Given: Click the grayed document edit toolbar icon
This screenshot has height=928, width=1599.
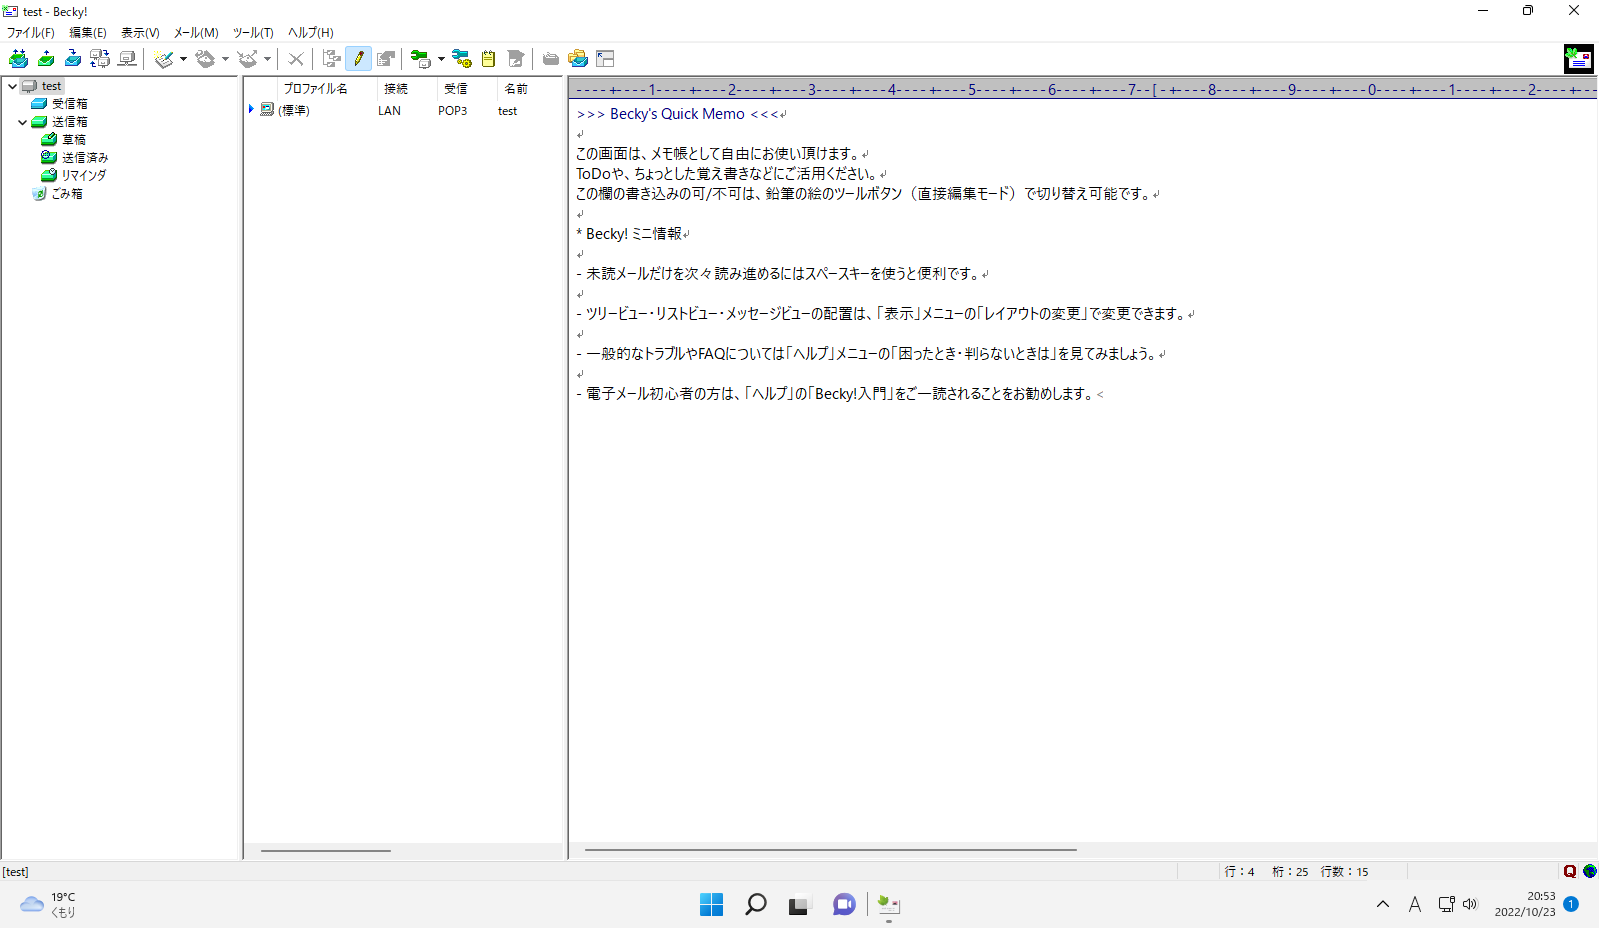Looking at the screenshot, I should point(515,59).
